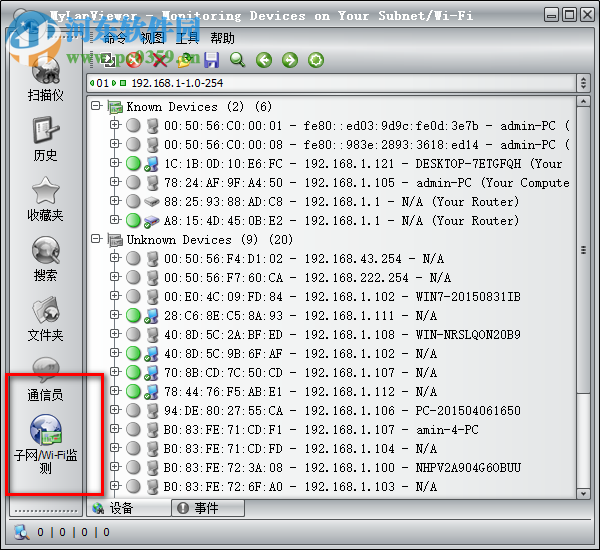Viewport: 600px width, 550px height.
Task: Click the gray status light for 00:E0:4C:09:FD:84
Action: click(x=133, y=296)
